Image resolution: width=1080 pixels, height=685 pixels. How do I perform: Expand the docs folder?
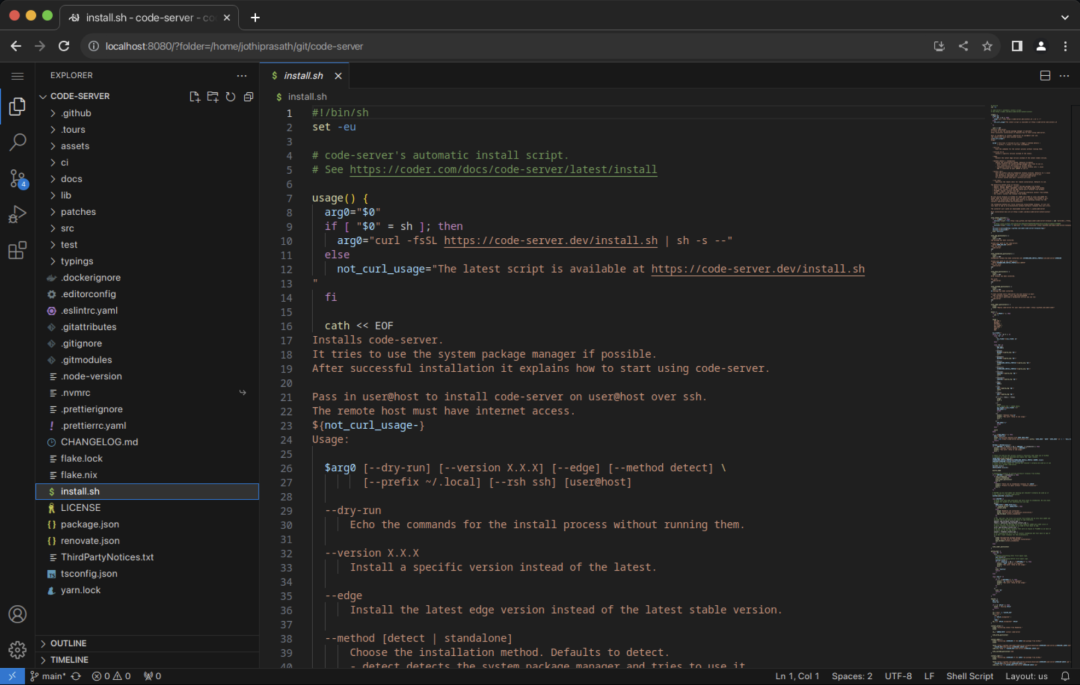pos(147,179)
